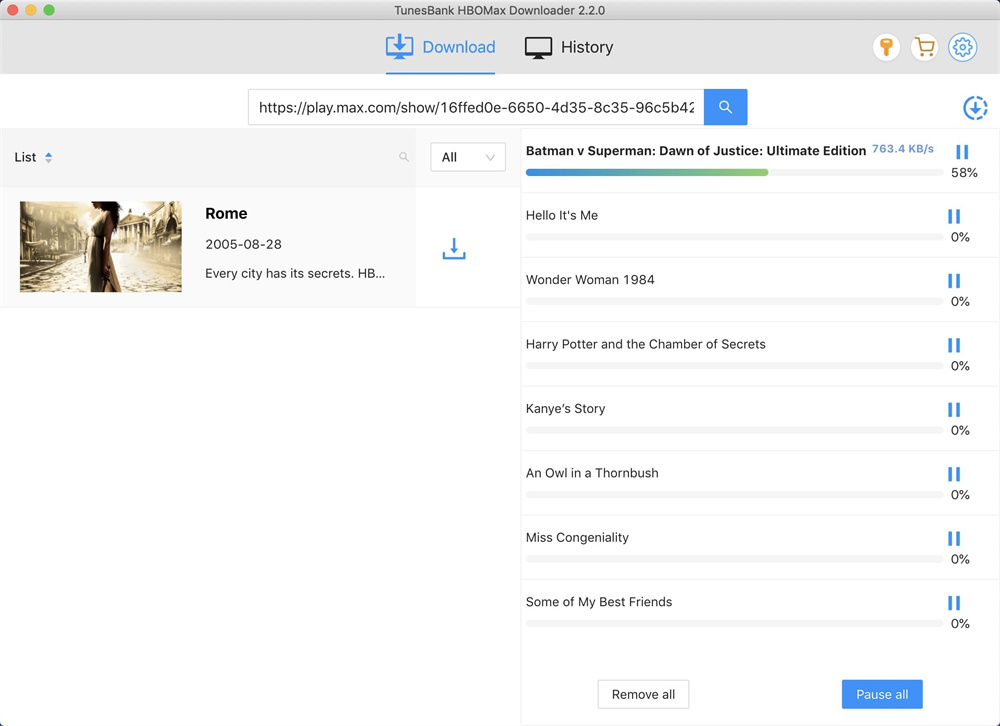Pause Harry Potter Chamber of Secrets download

(953, 345)
